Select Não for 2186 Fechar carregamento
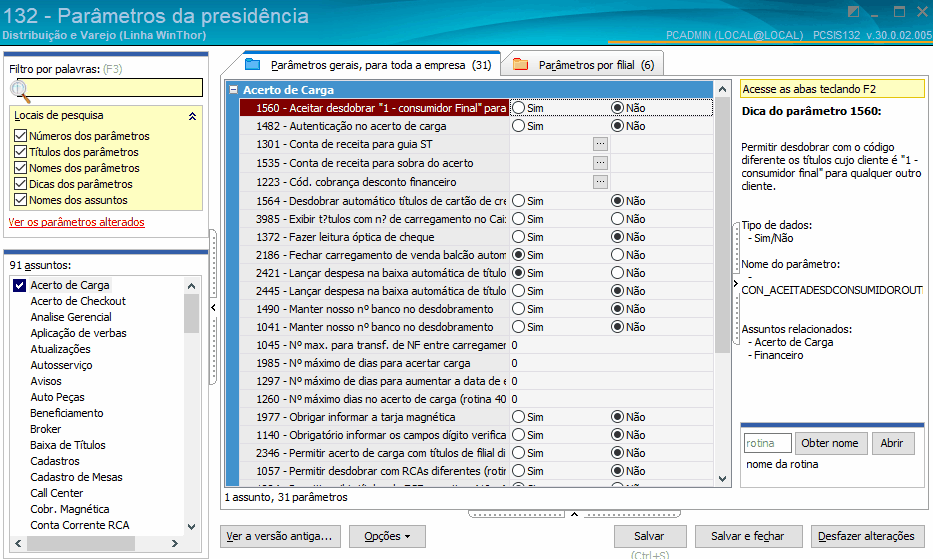This screenshot has width=933, height=559. (x=618, y=255)
